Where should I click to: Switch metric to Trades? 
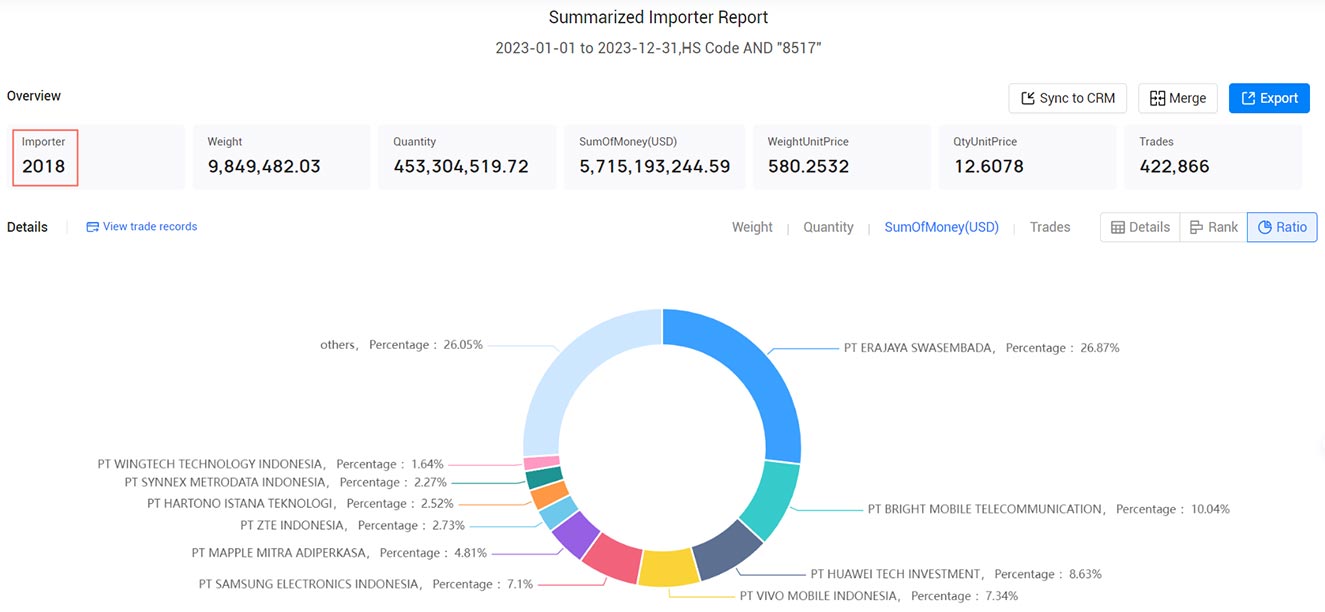(x=1050, y=227)
